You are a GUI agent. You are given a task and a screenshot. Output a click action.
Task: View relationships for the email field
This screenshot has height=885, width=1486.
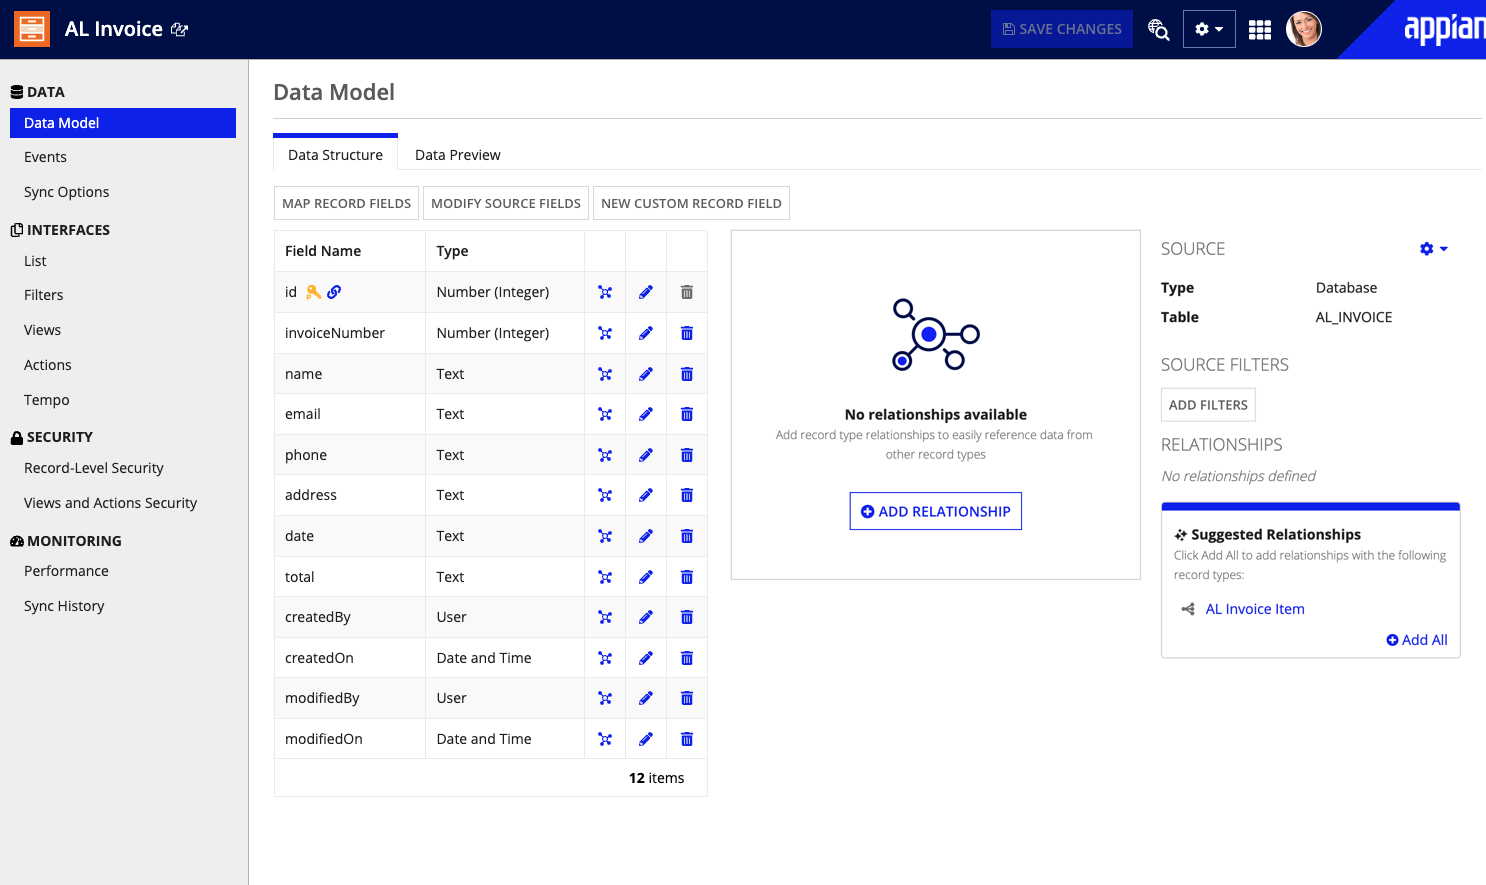(x=605, y=414)
